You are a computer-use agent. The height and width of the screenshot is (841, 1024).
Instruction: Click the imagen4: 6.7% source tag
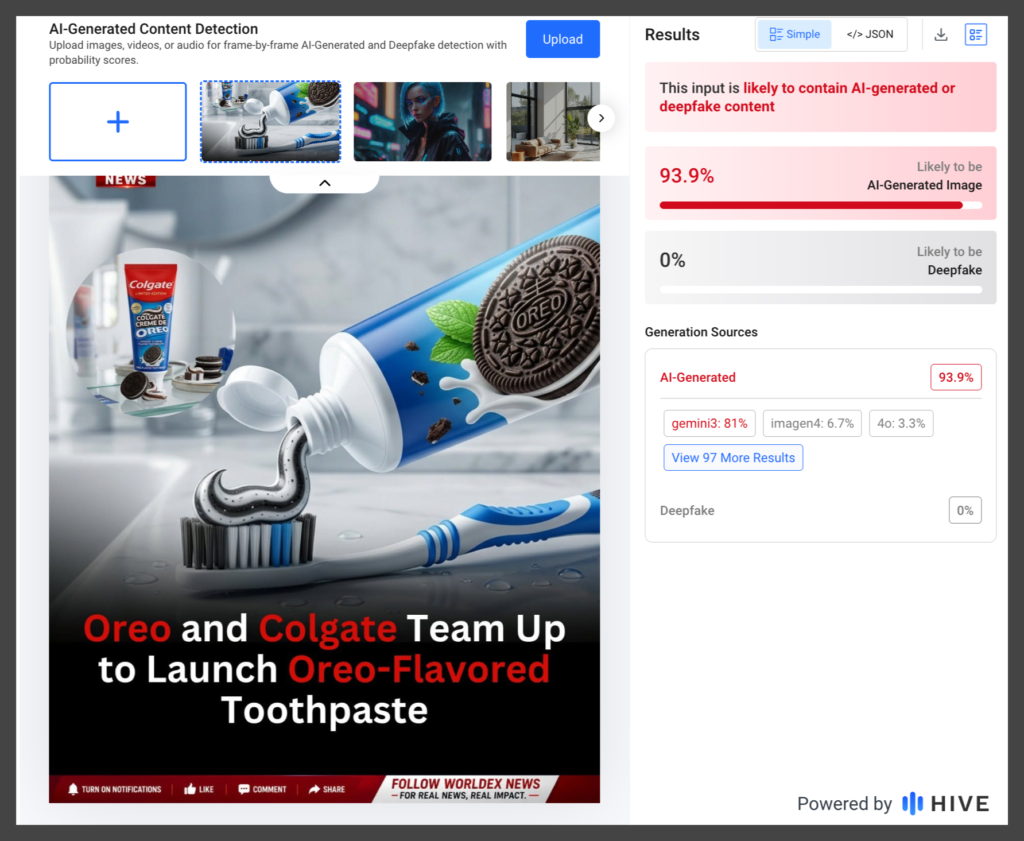(812, 423)
